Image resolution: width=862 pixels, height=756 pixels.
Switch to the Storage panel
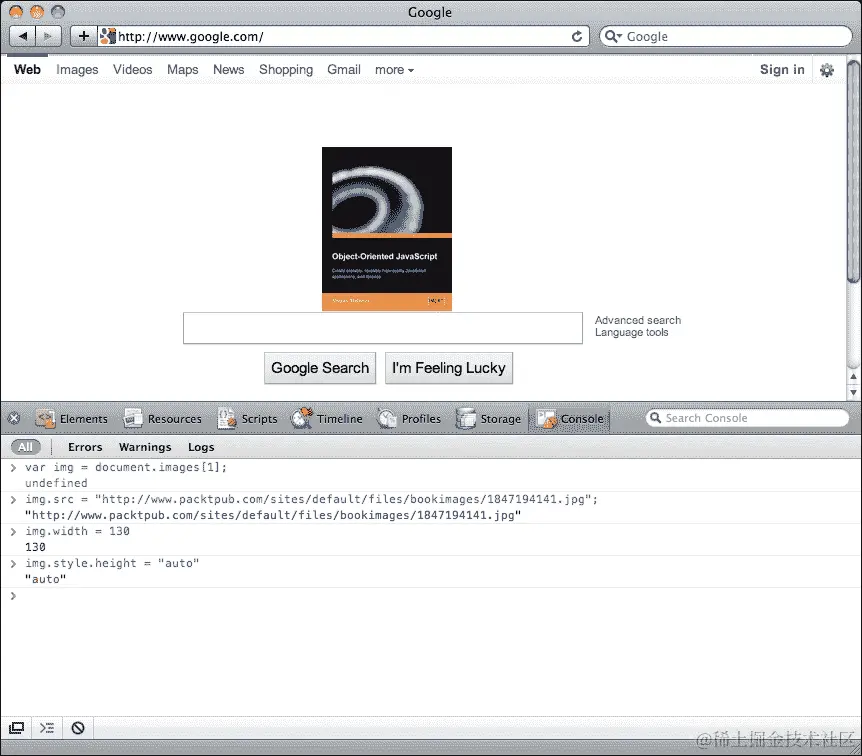click(x=489, y=418)
